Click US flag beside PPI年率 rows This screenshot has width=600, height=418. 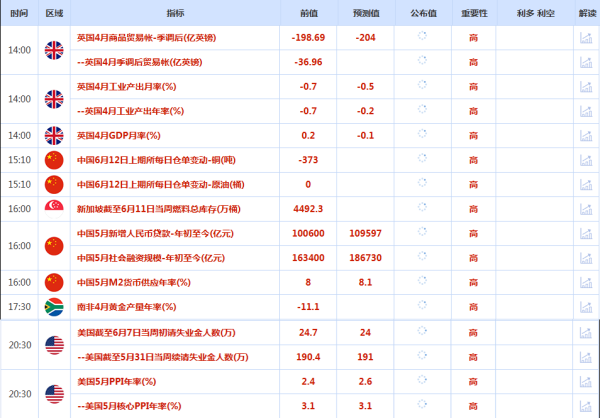54,394
